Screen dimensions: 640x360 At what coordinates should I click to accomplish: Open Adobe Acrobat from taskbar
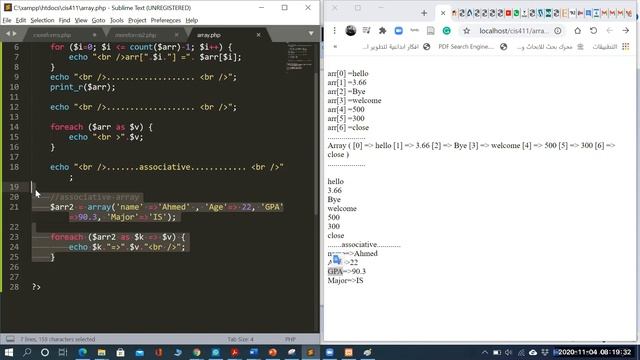pos(235,352)
